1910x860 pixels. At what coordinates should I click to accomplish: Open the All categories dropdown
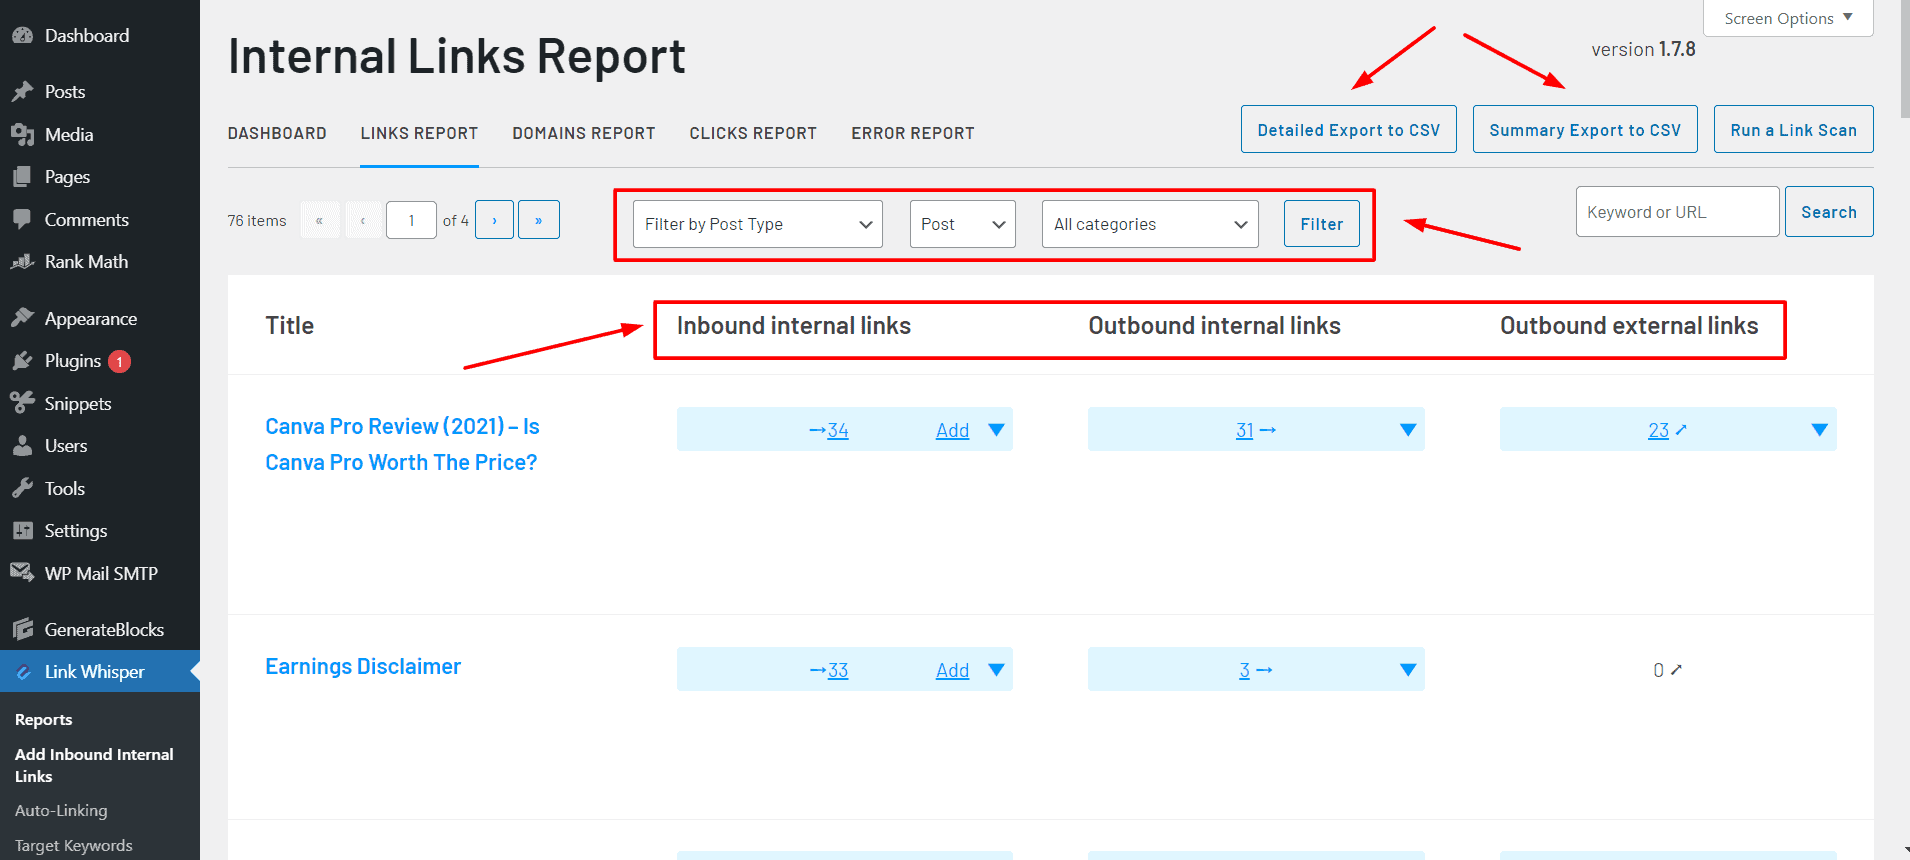(x=1149, y=224)
